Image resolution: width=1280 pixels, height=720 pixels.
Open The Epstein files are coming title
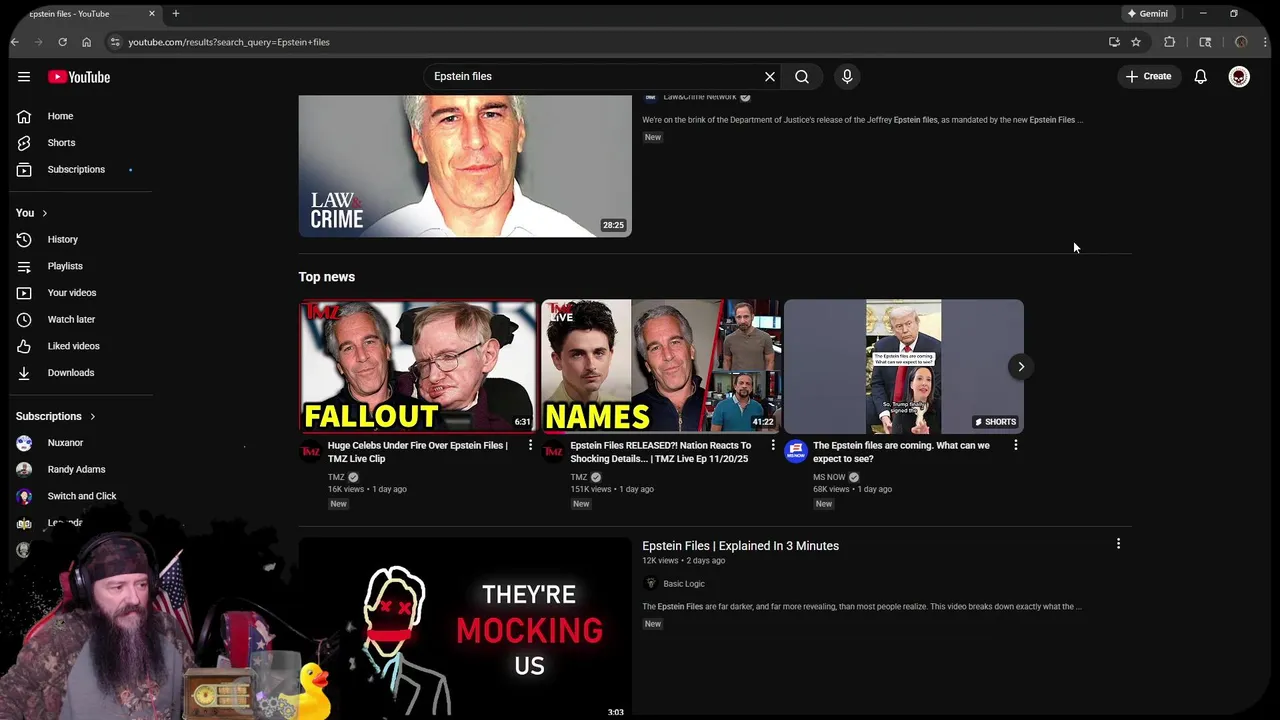tap(901, 452)
